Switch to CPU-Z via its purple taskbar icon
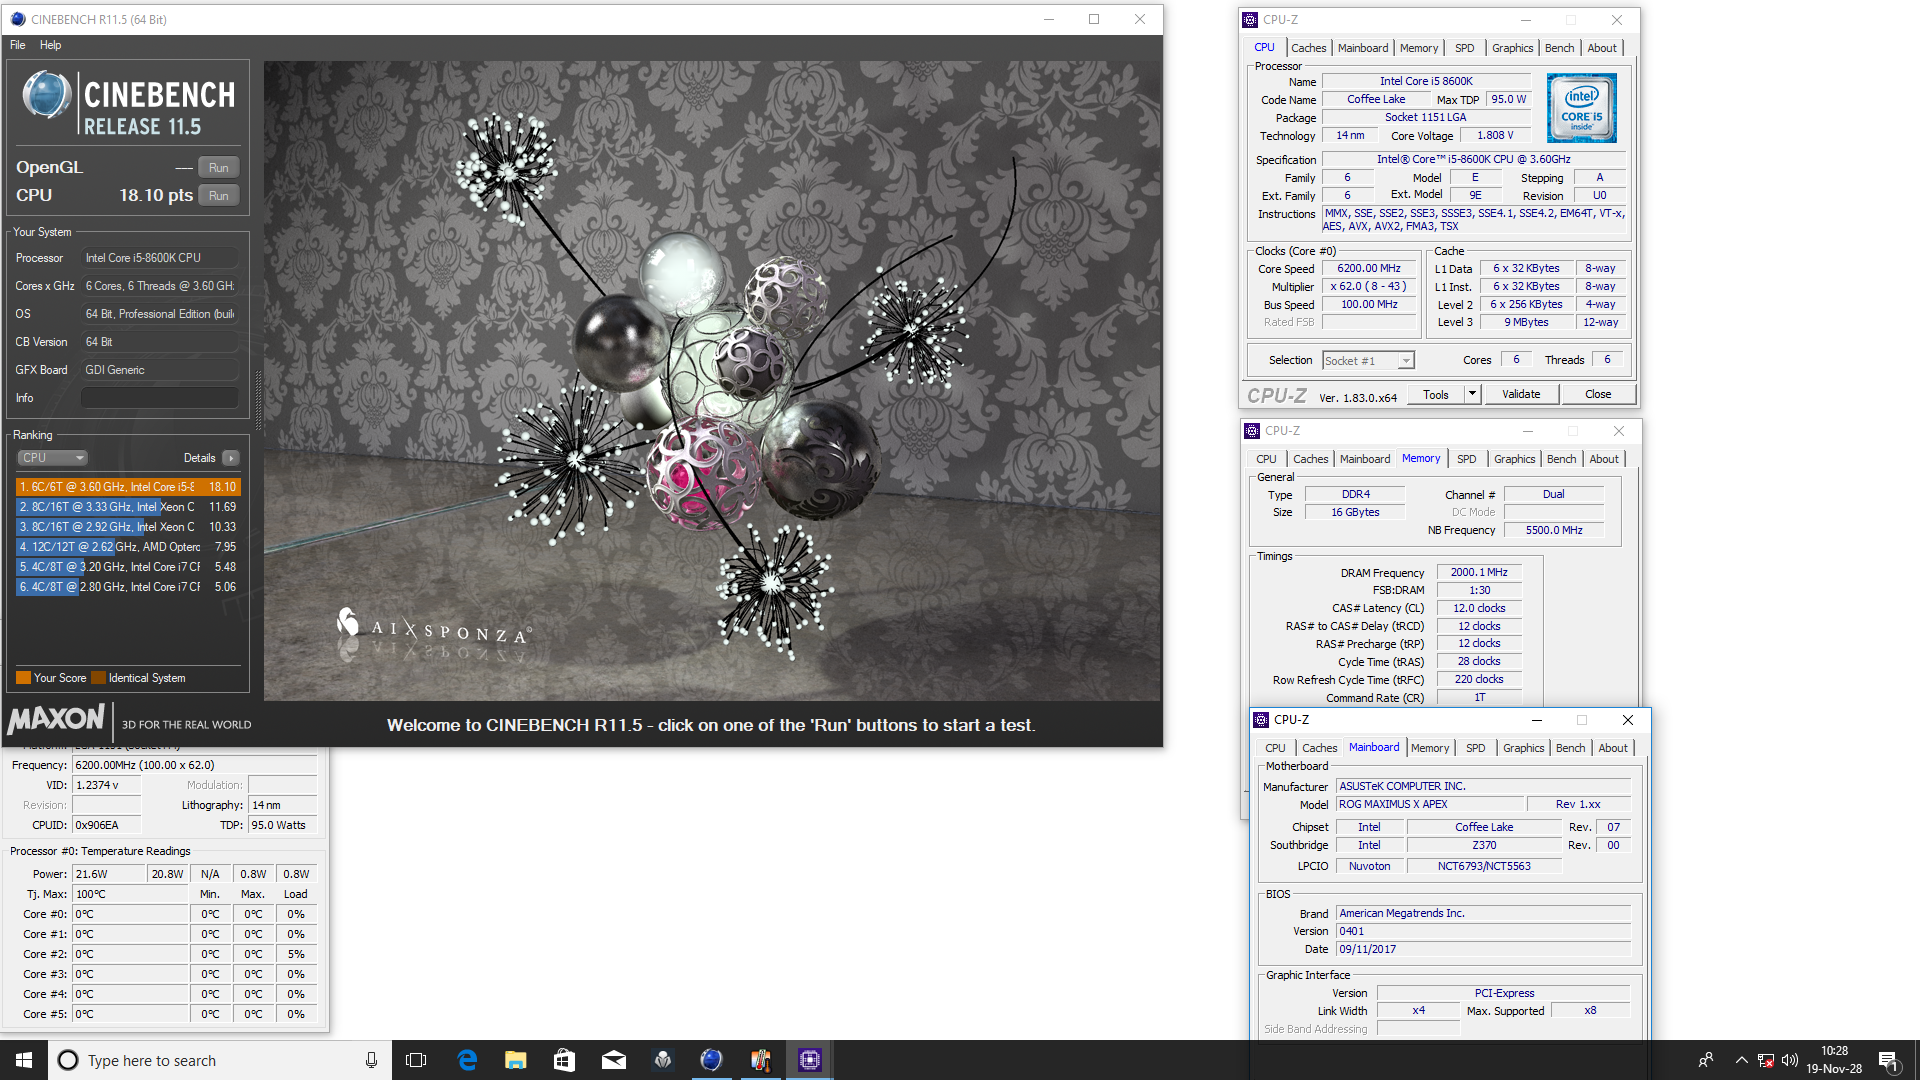Viewport: 1920px width, 1080px height. [x=810, y=1060]
